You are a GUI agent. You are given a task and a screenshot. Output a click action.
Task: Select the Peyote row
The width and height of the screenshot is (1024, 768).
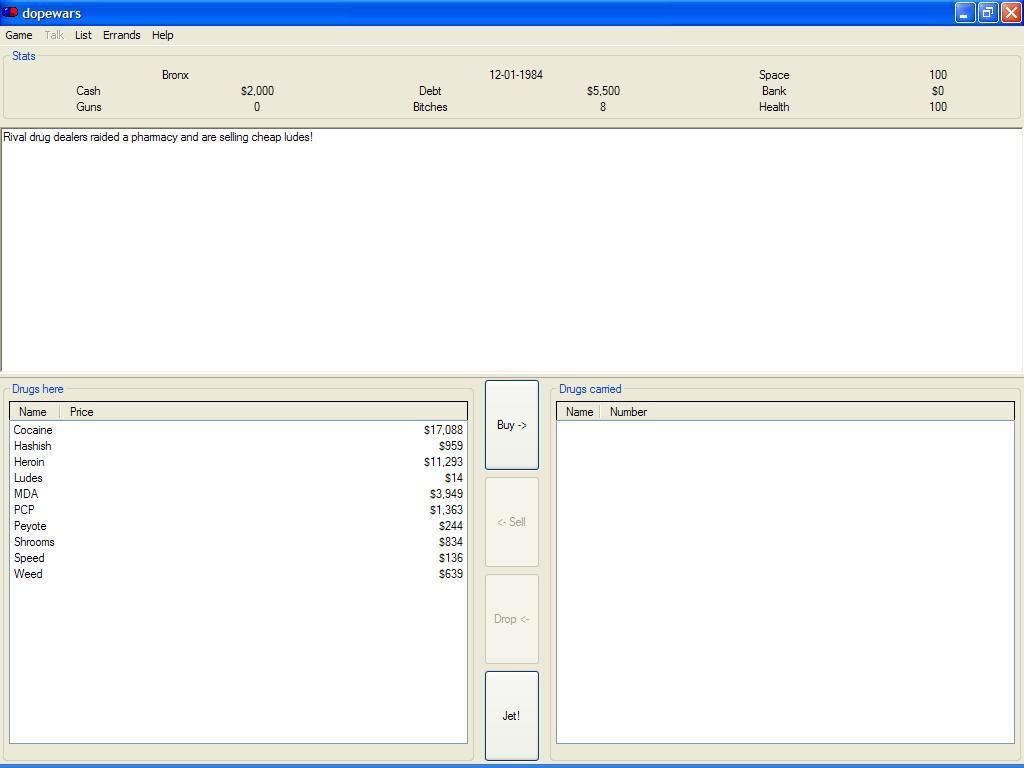[30, 526]
